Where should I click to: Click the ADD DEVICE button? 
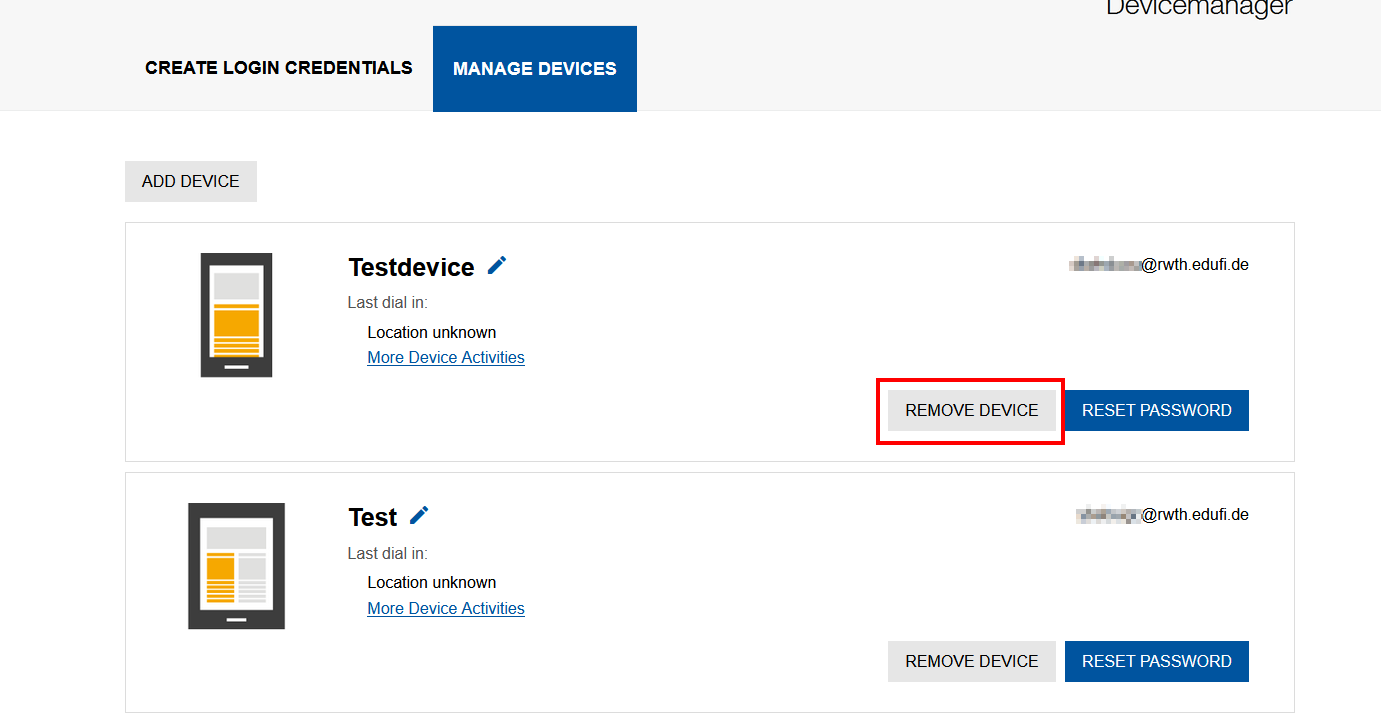tap(190, 181)
